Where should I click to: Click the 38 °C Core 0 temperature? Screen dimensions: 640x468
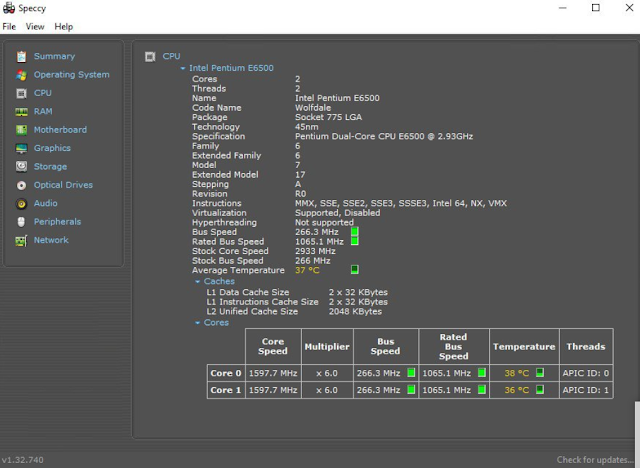tap(517, 373)
